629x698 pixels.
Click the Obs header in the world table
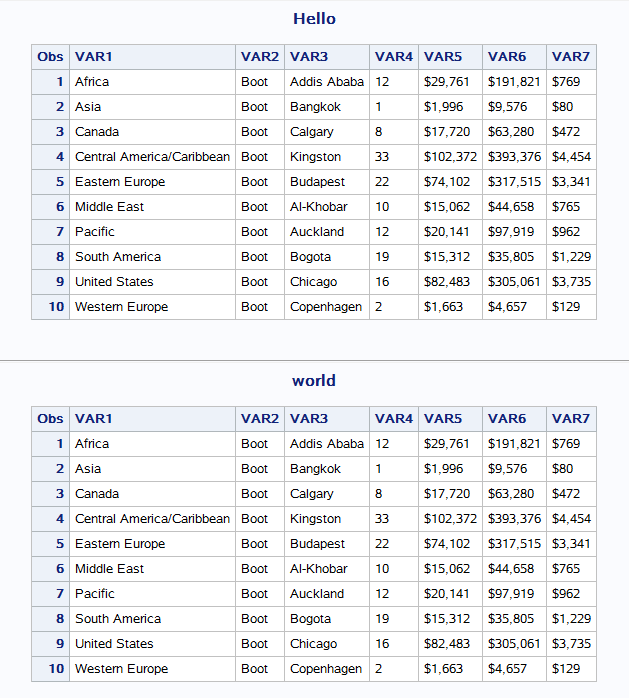pyautogui.click(x=50, y=419)
